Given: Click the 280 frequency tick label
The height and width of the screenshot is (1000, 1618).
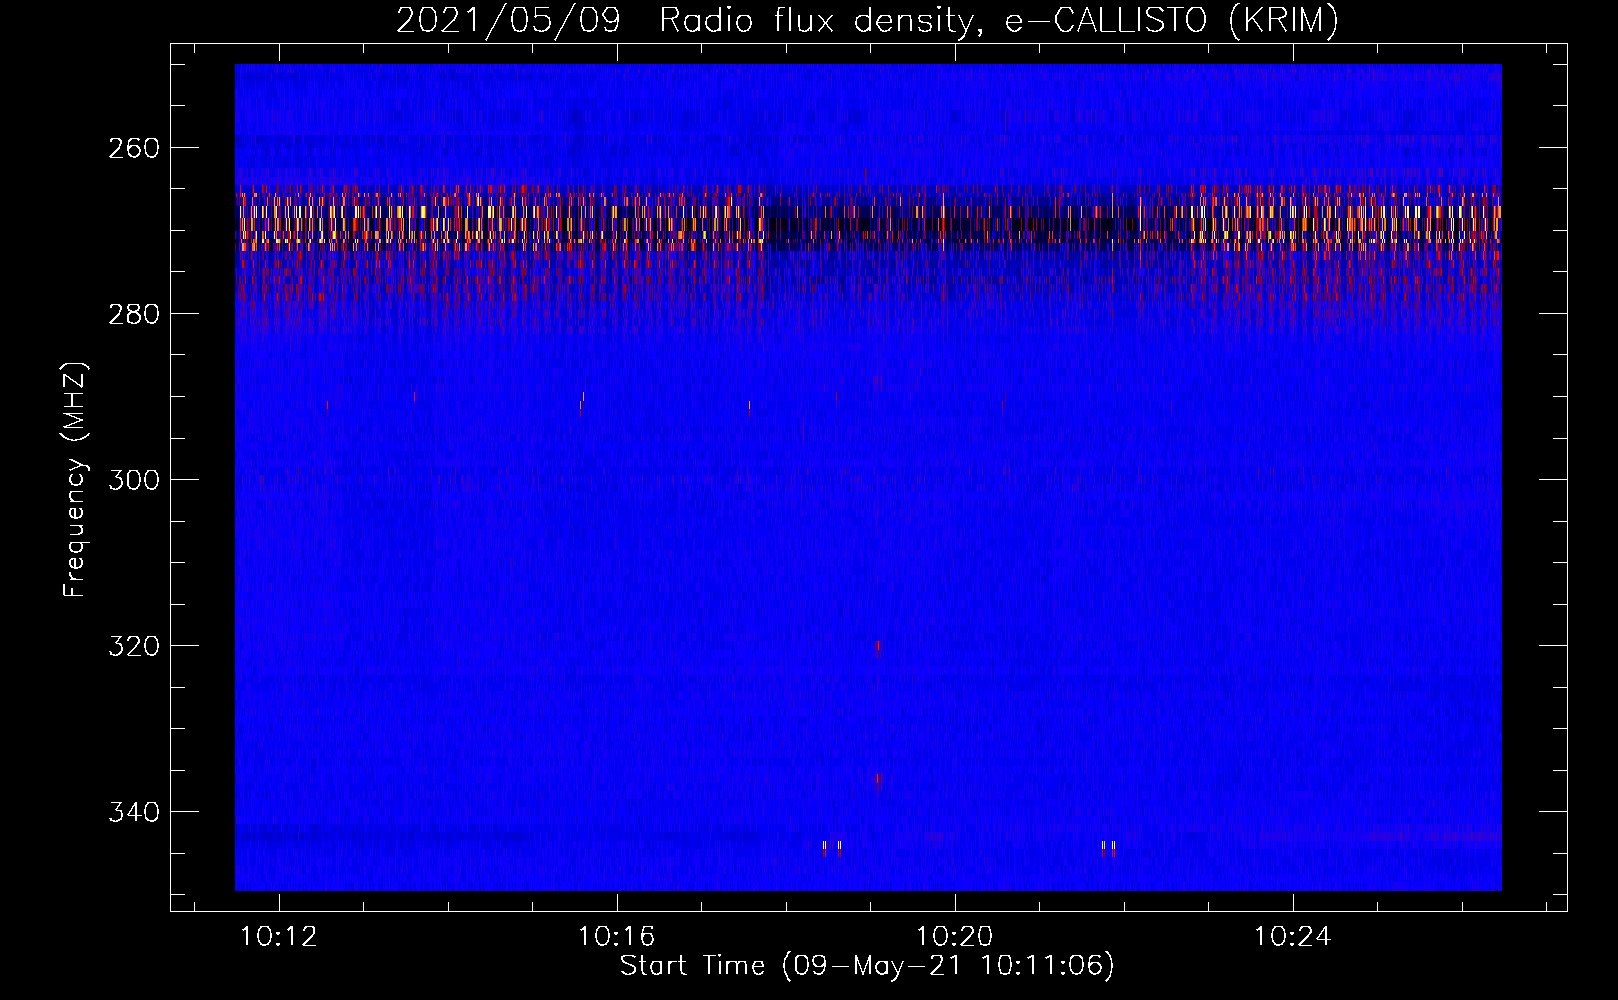Looking at the screenshot, I should tap(133, 314).
